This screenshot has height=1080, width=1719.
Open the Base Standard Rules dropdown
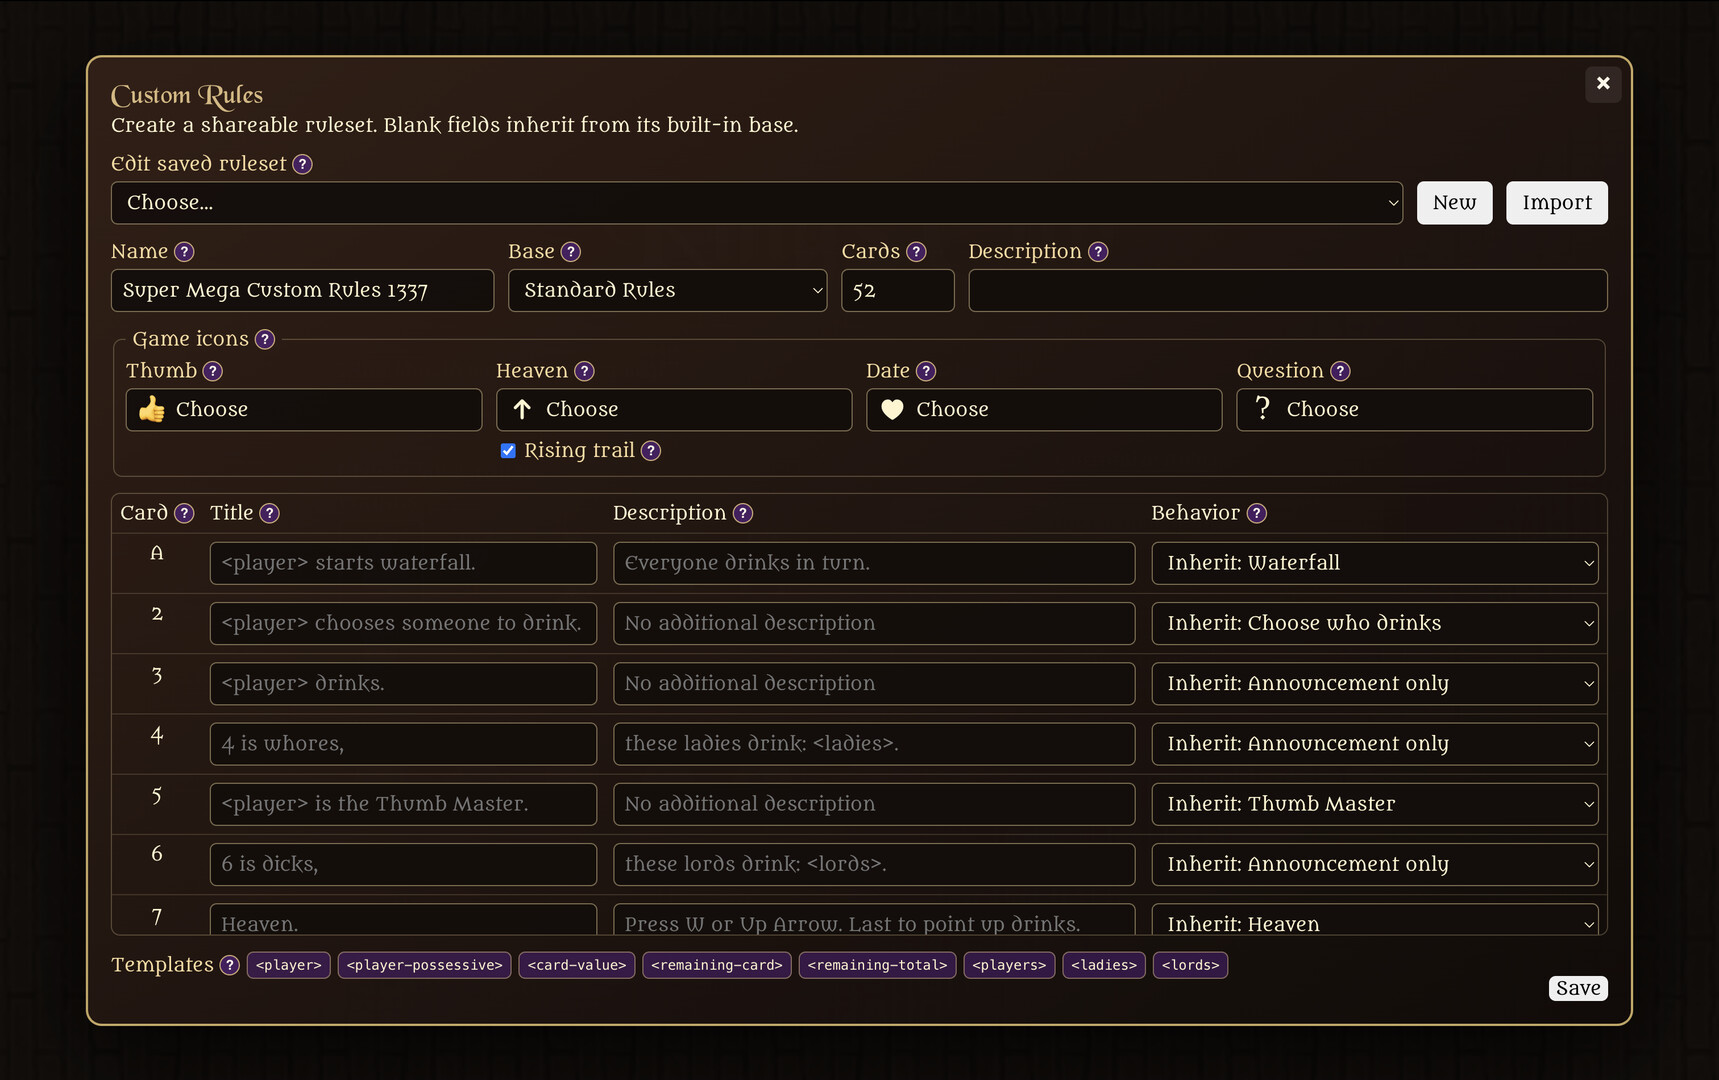(x=668, y=290)
